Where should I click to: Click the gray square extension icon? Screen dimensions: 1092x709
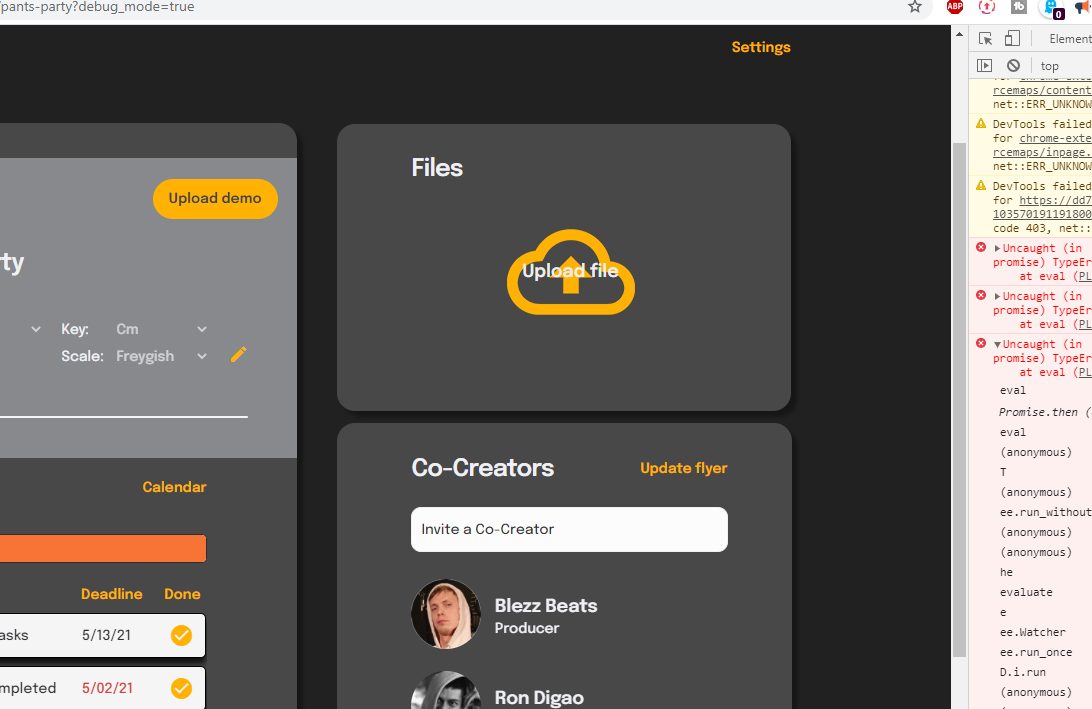click(x=1019, y=7)
